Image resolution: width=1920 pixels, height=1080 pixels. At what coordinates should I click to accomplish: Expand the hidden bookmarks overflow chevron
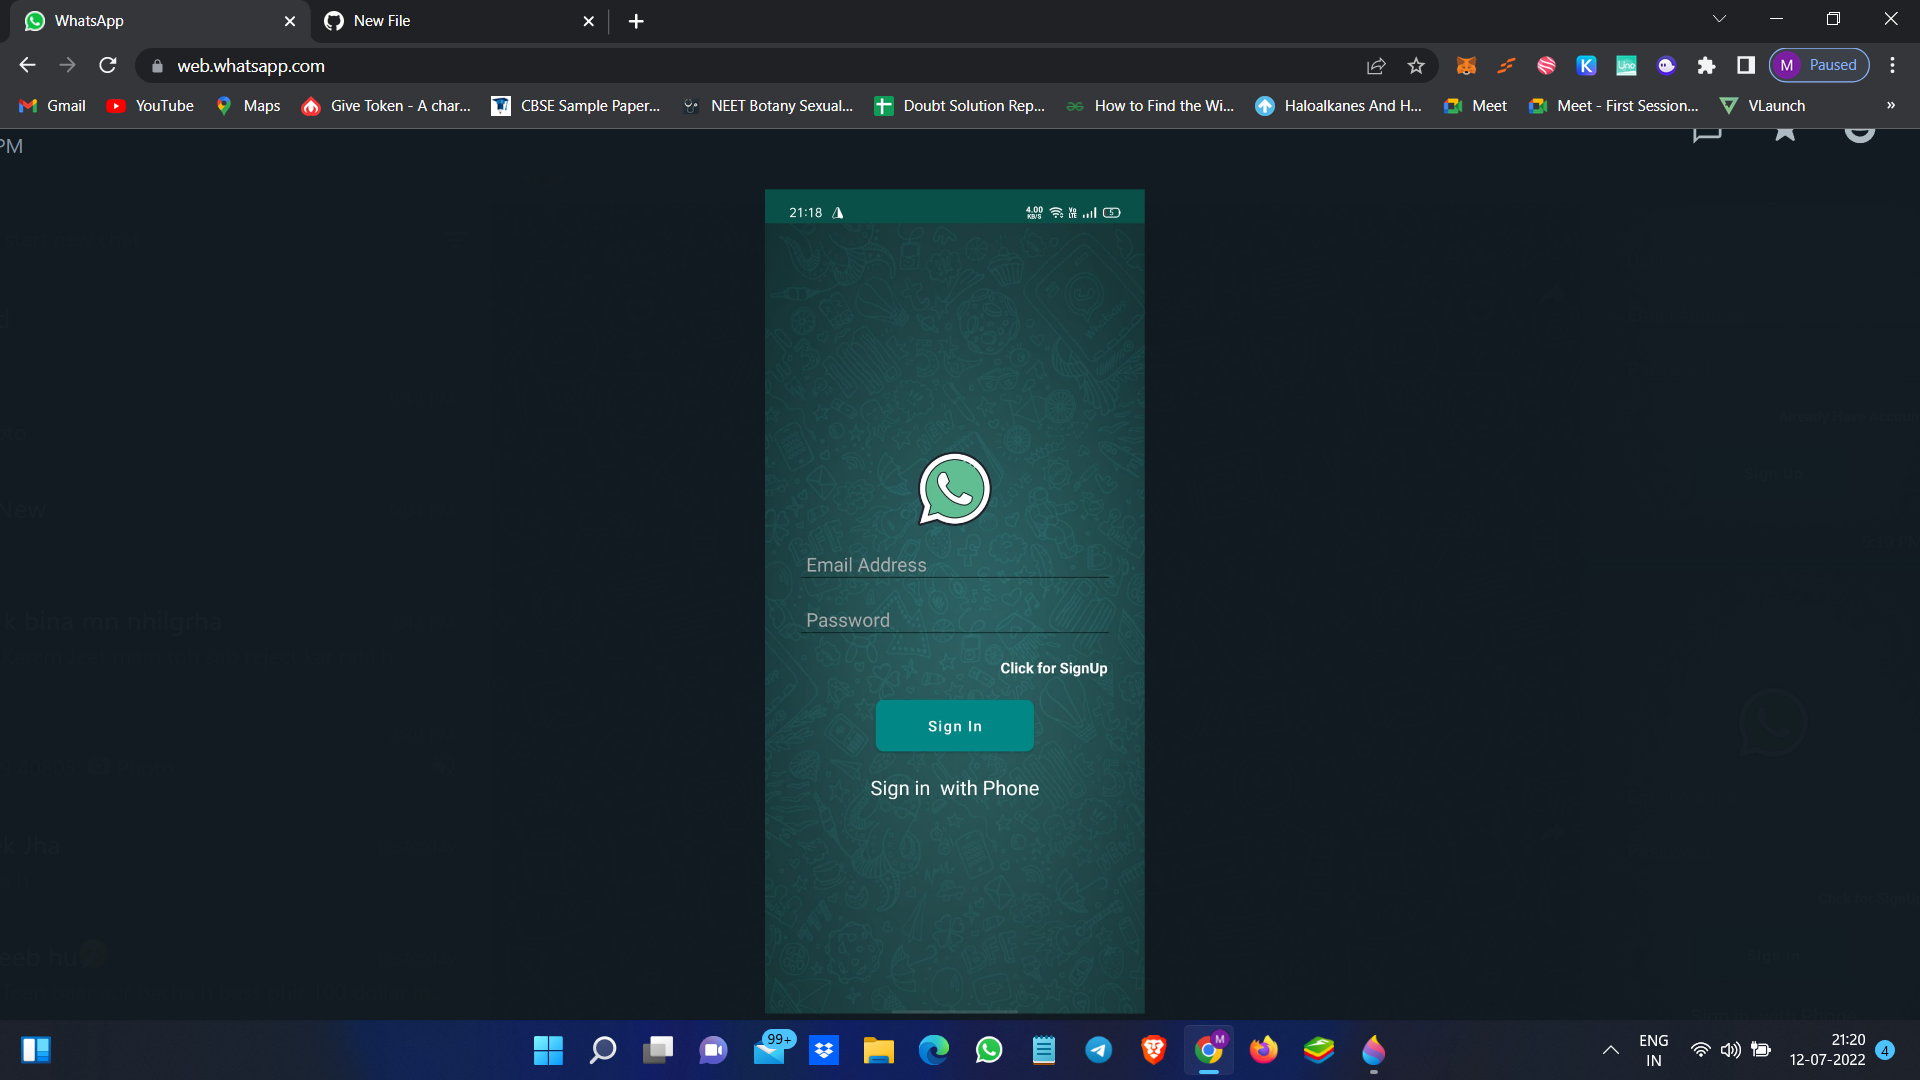[x=1891, y=105]
